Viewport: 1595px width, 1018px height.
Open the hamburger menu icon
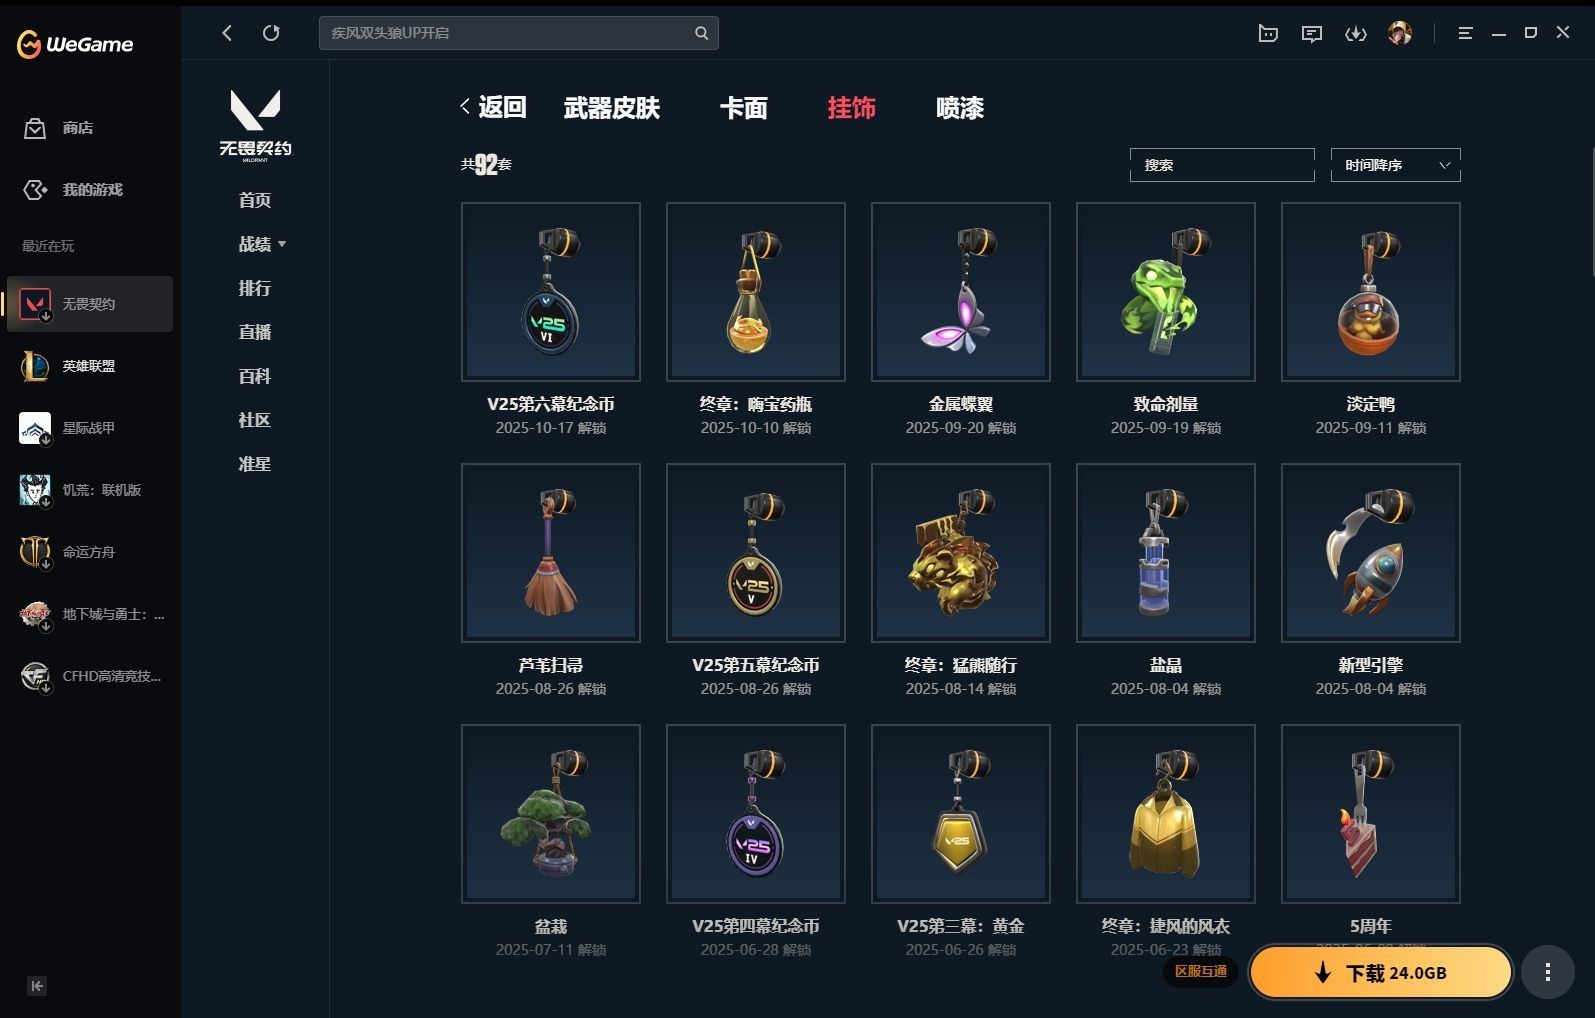coord(1465,33)
